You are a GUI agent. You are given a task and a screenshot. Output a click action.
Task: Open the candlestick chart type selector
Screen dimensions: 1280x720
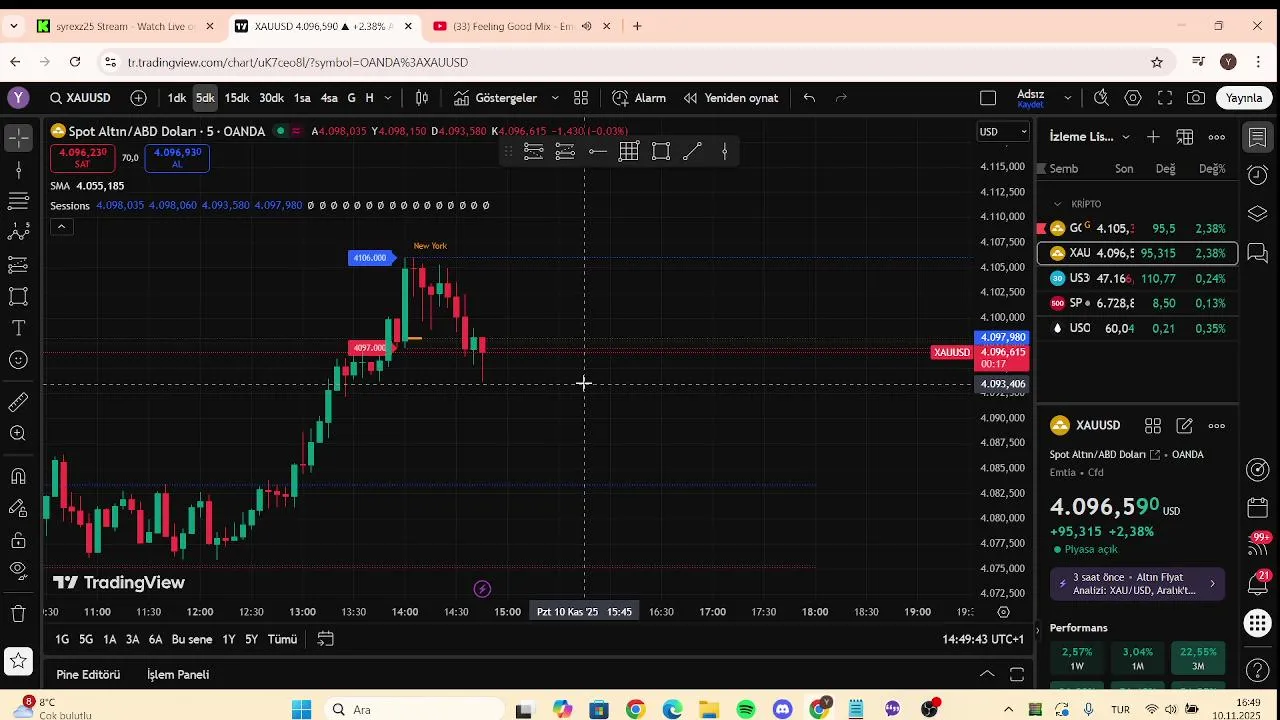[422, 98]
